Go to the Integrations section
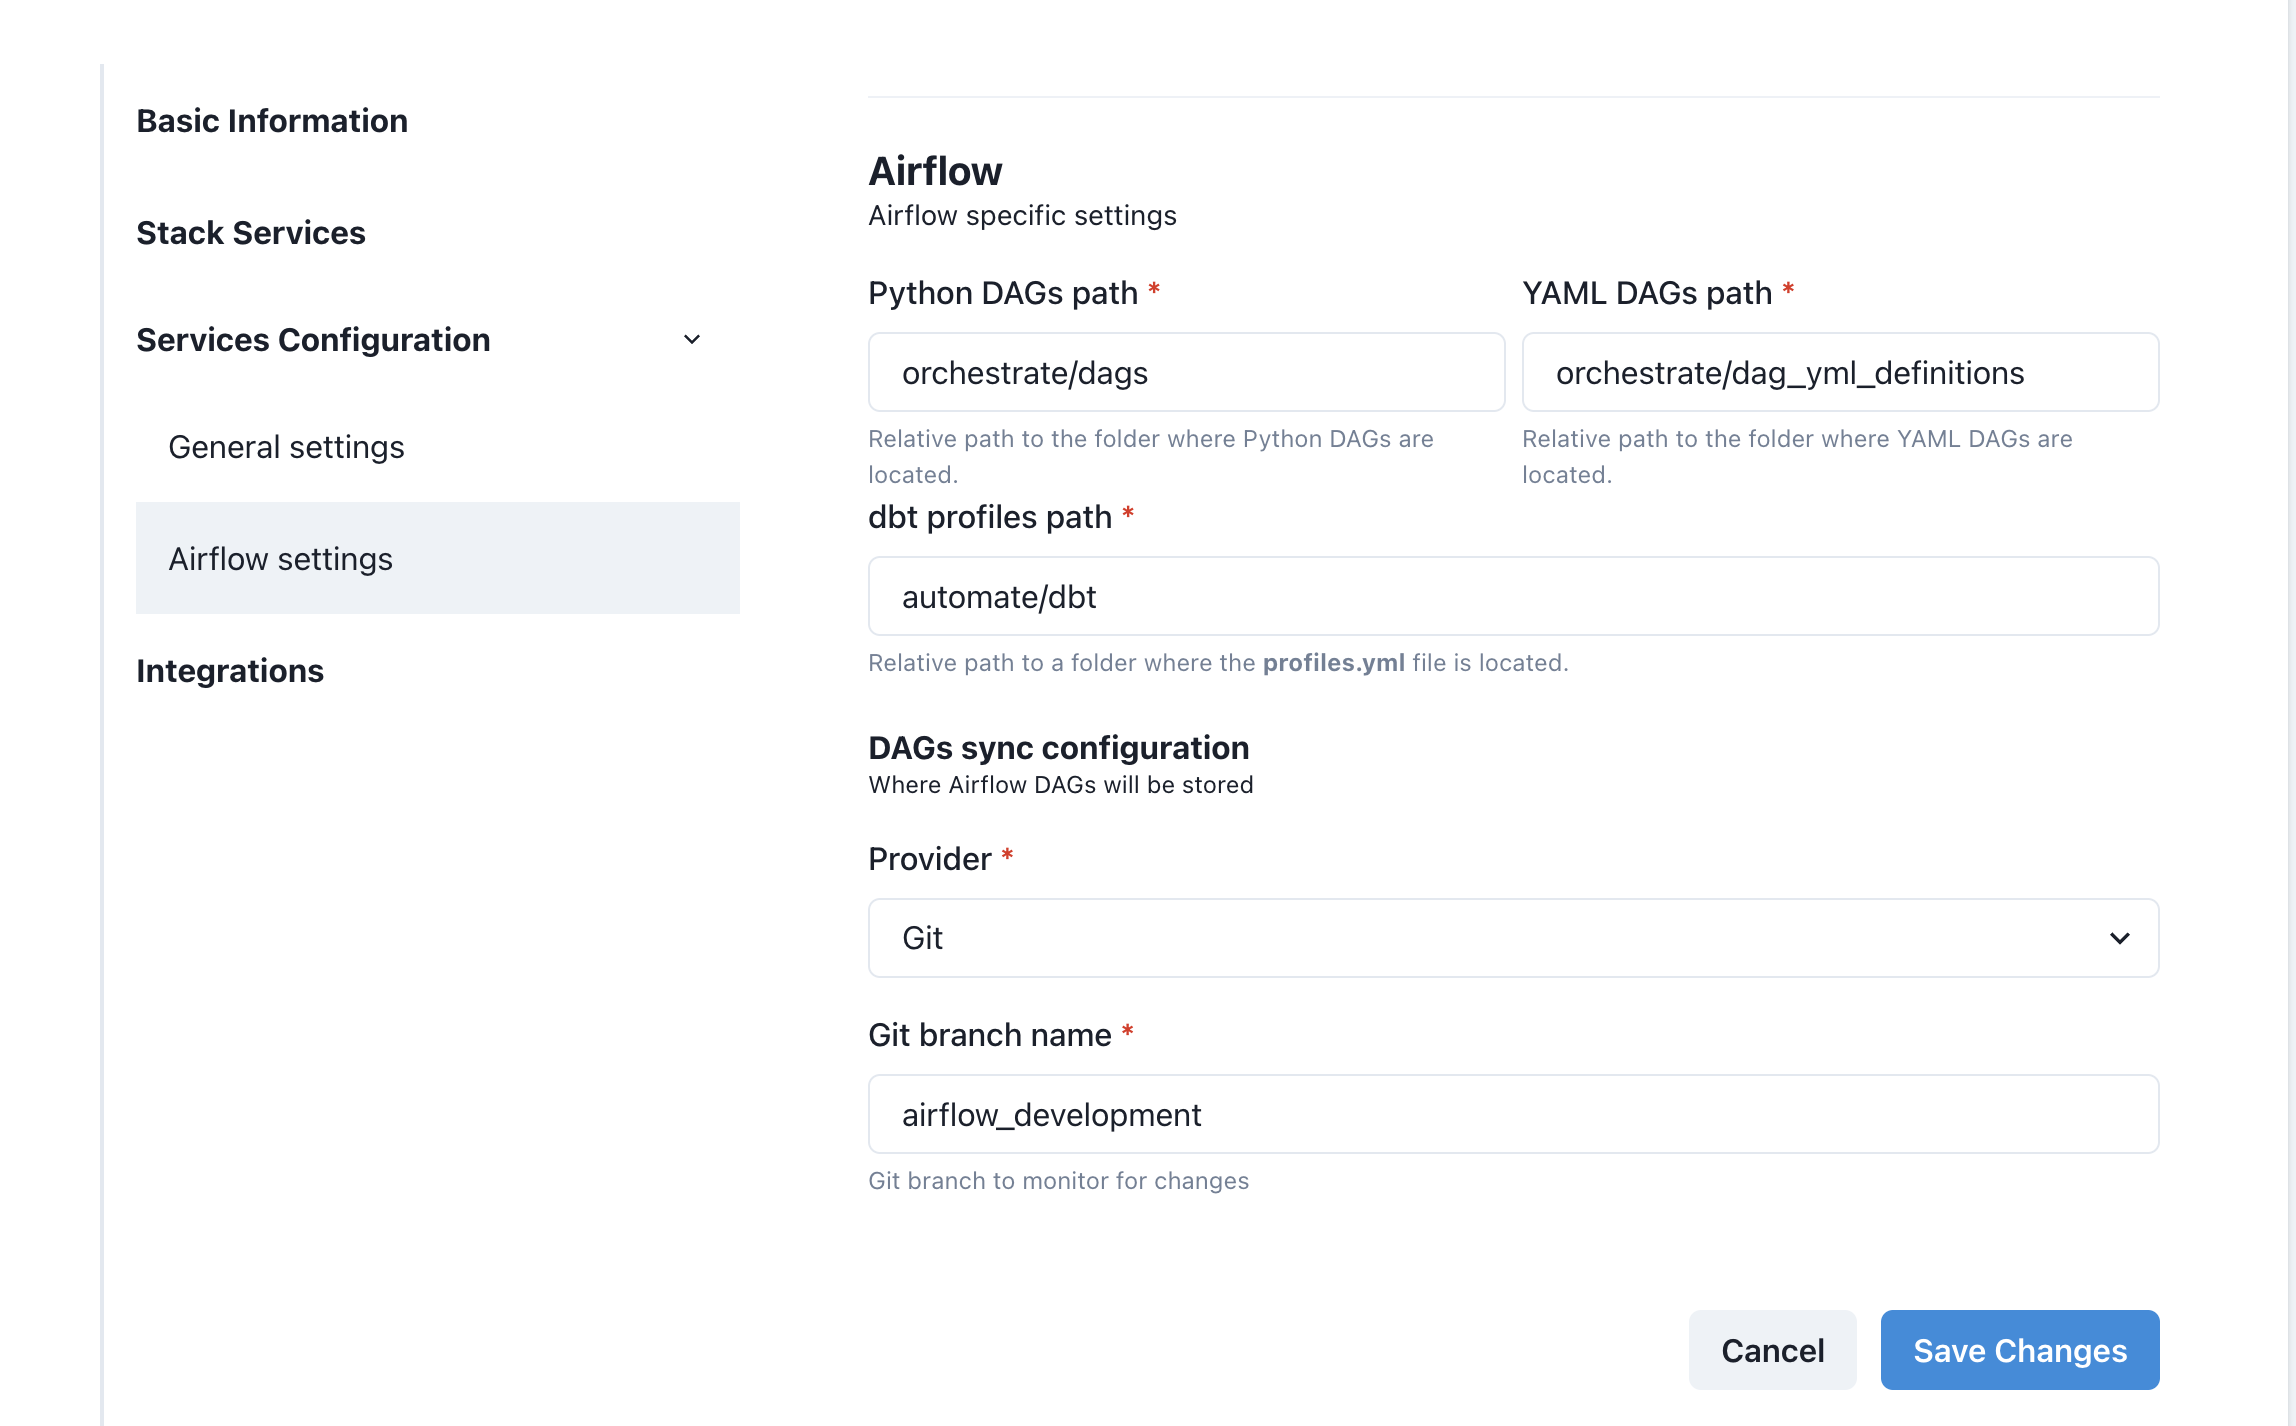This screenshot has height=1426, width=2296. tap(230, 671)
